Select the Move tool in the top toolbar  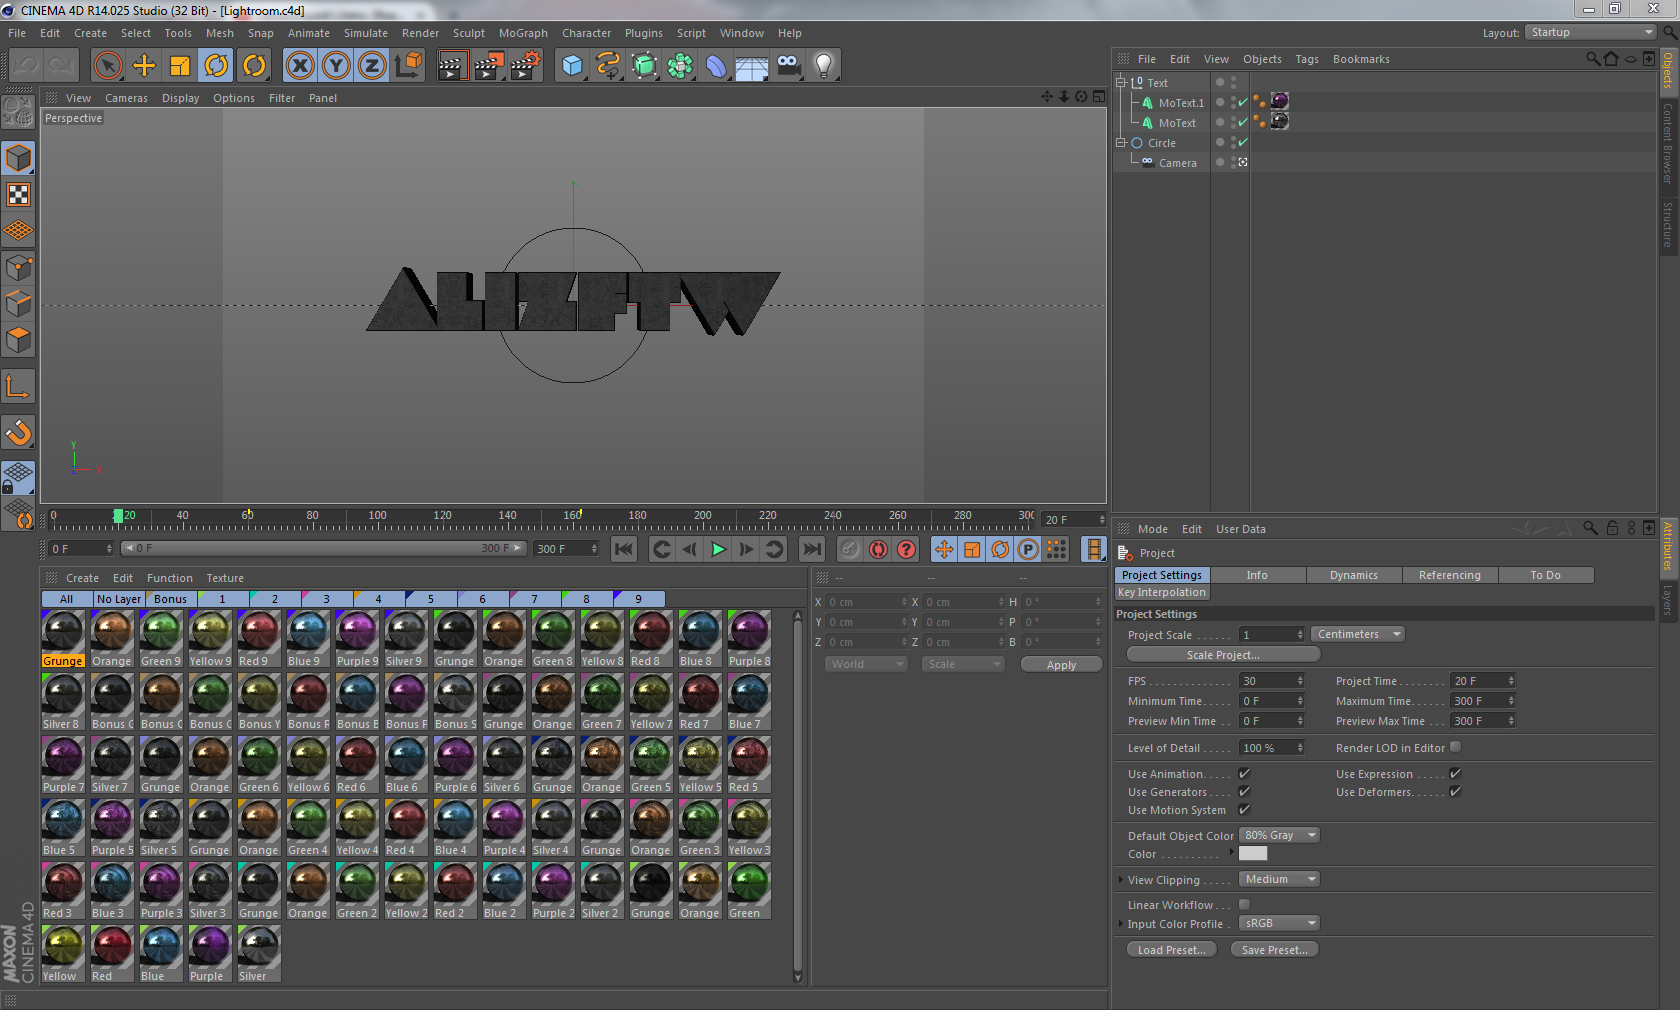[x=144, y=66]
